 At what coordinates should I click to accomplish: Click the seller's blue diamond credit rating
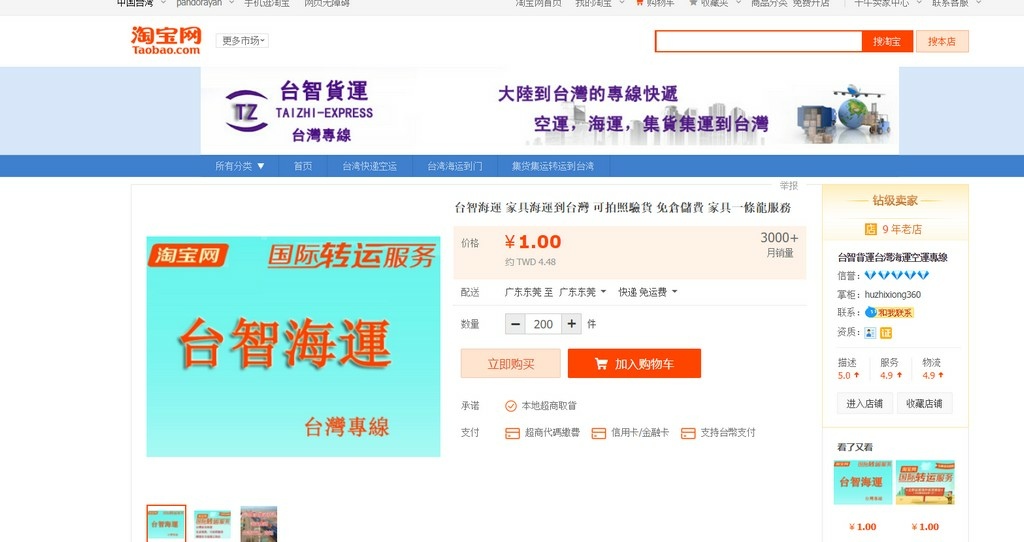click(897, 276)
